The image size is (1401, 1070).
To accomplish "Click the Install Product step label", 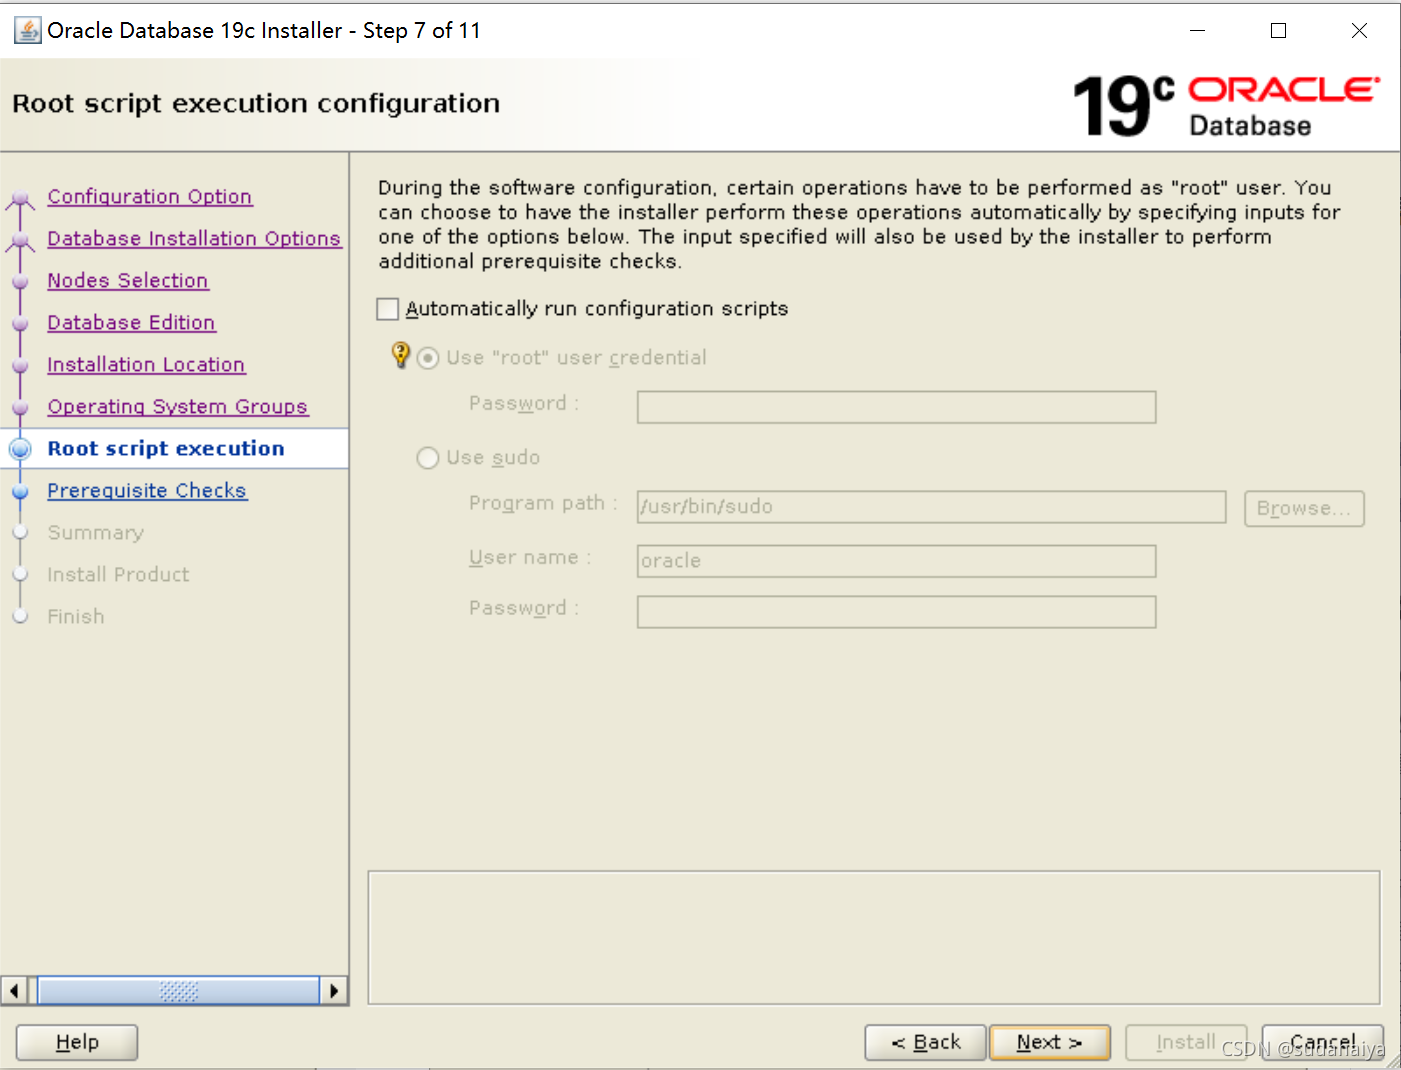I will (x=118, y=575).
